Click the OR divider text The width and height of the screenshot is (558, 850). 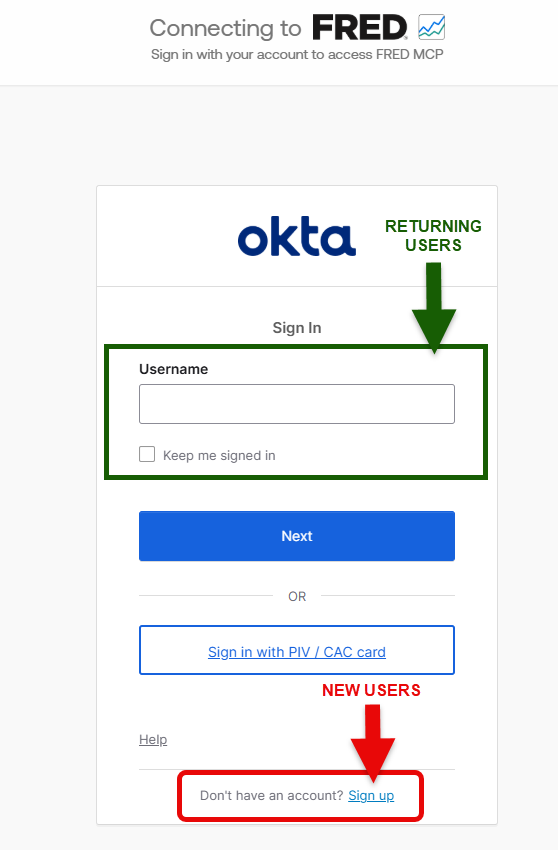point(297,596)
